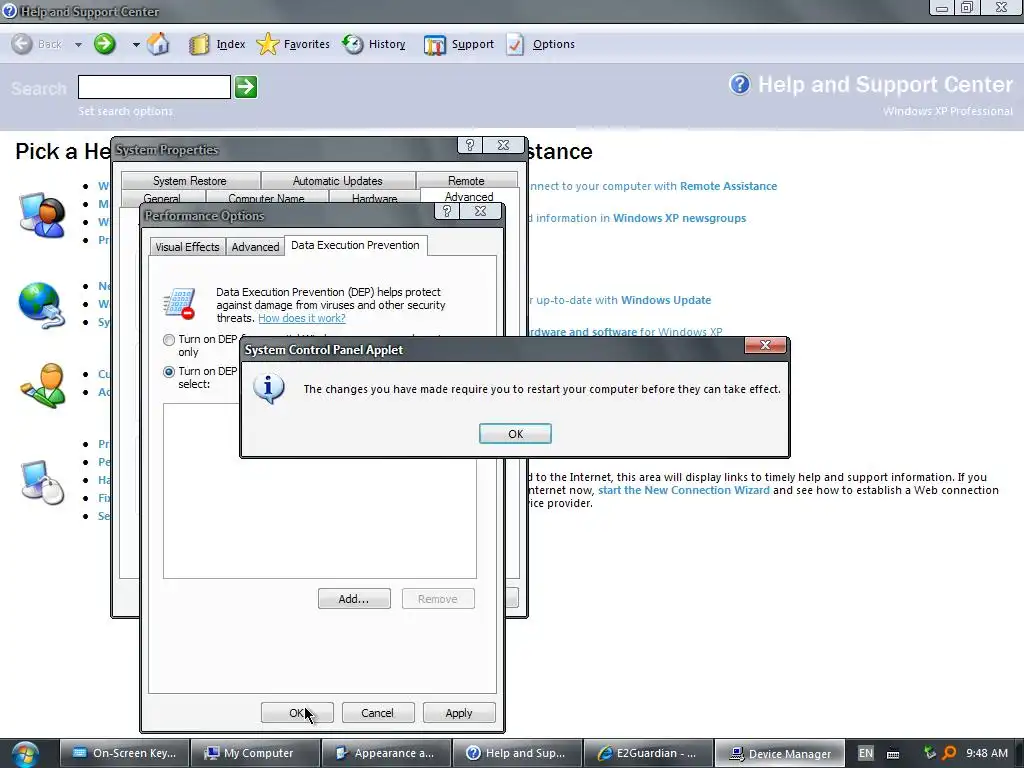Open the Options checklist icon
This screenshot has height=768, width=1024.
click(515, 44)
